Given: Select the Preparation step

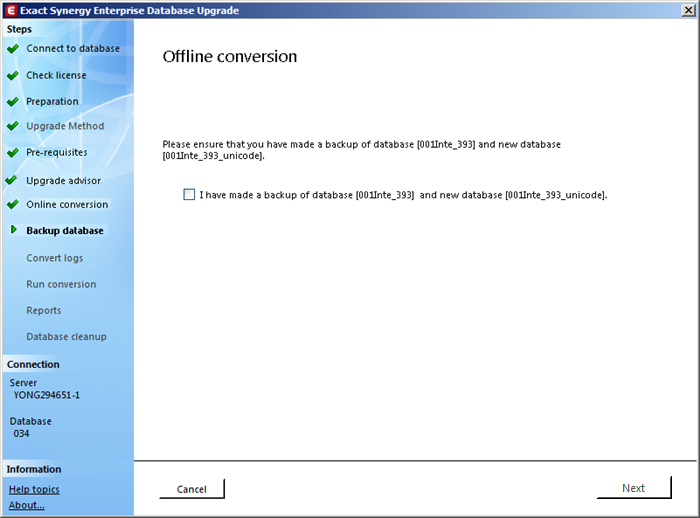Looking at the screenshot, I should pyautogui.click(x=52, y=101).
